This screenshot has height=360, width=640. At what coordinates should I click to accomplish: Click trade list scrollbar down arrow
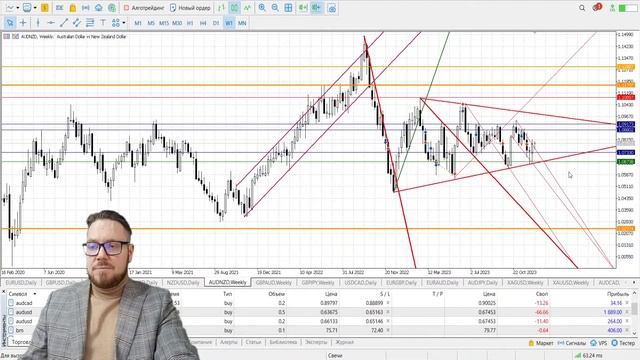click(634, 333)
